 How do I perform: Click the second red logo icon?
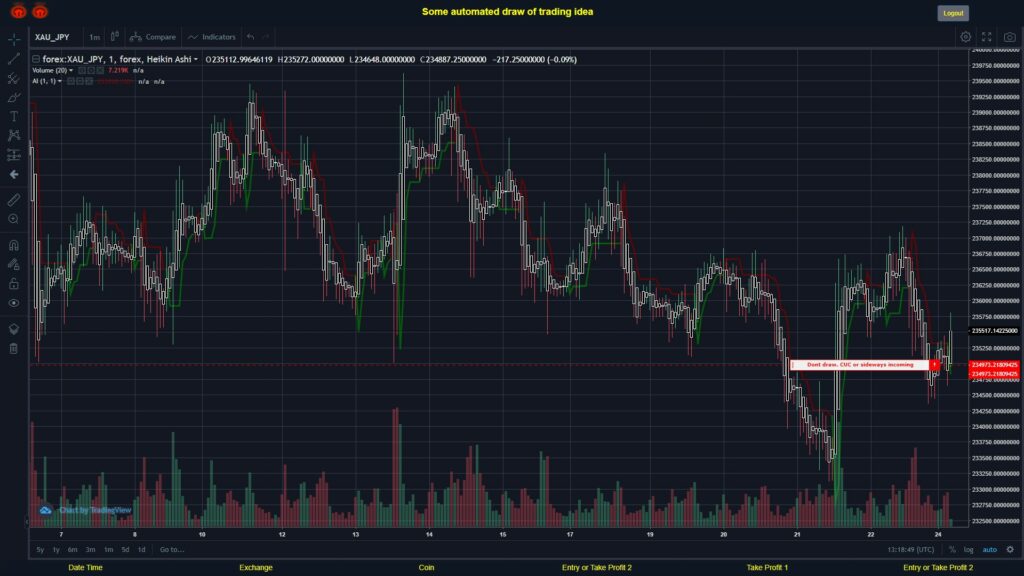(x=40, y=11)
